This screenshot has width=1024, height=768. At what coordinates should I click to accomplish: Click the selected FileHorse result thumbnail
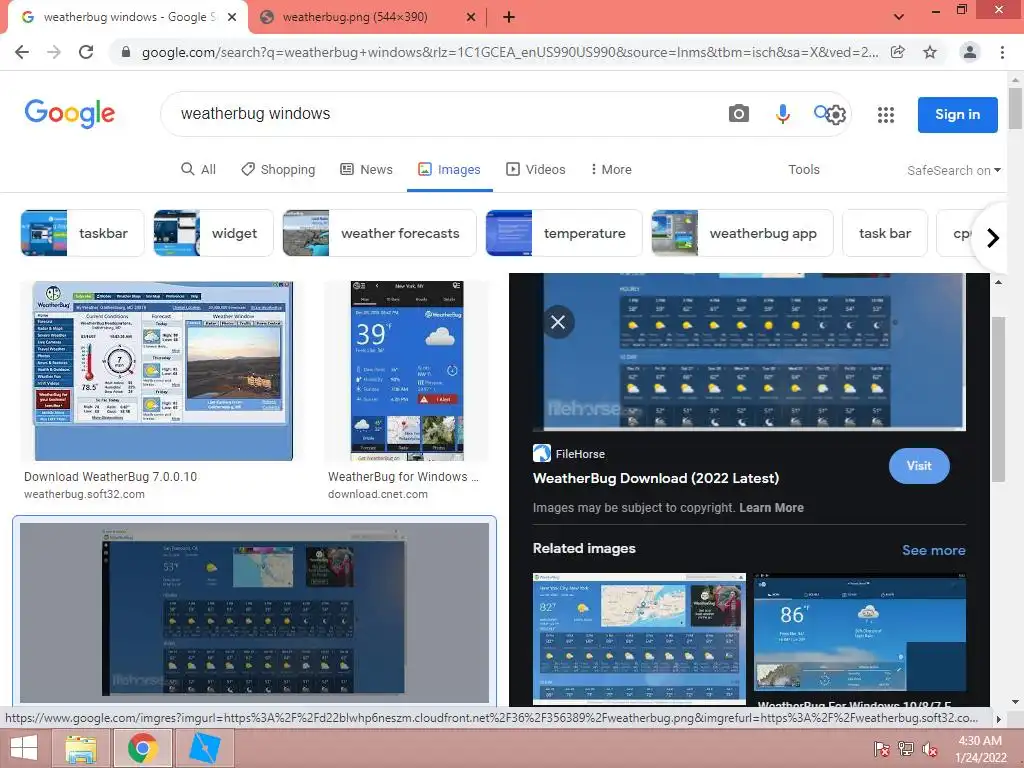pos(255,612)
